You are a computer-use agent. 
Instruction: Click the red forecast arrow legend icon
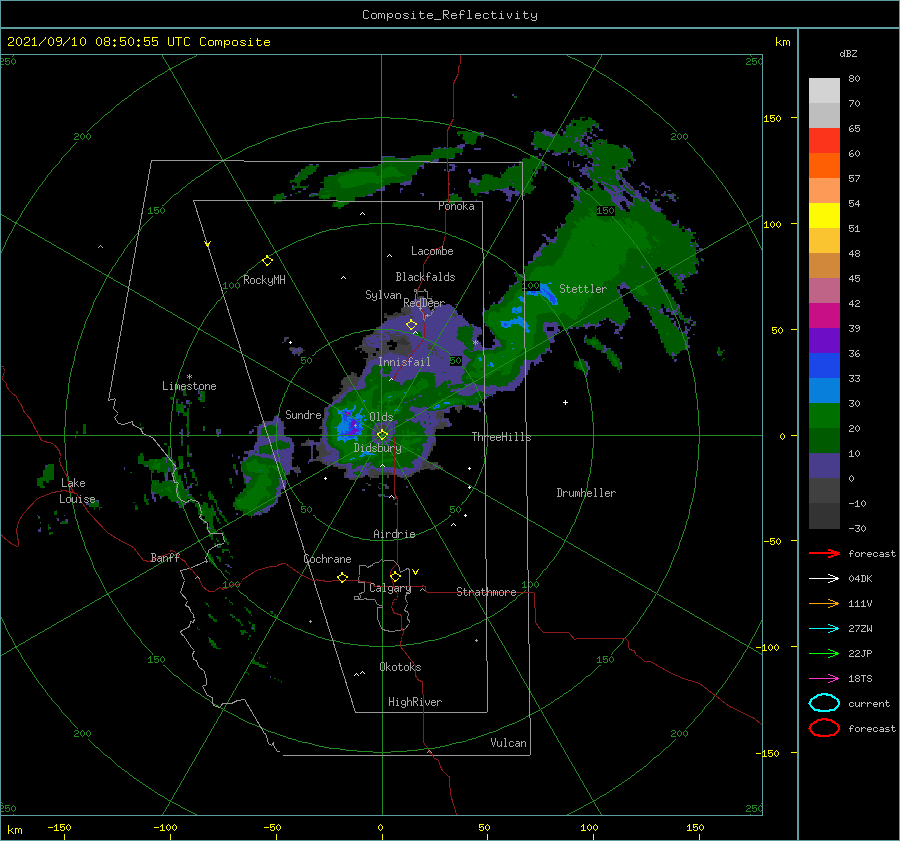tap(824, 553)
